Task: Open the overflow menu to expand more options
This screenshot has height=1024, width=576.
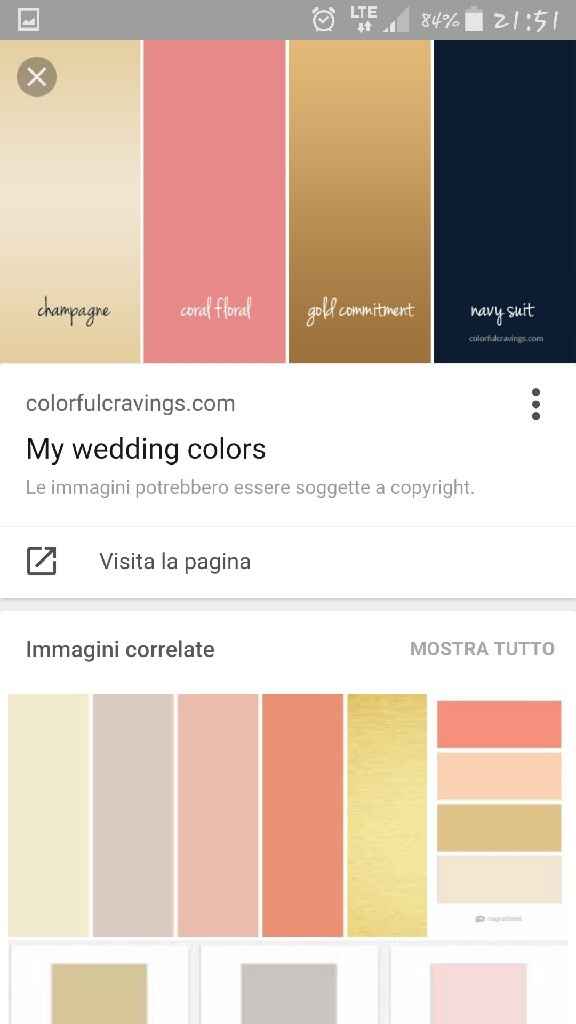Action: click(x=536, y=403)
